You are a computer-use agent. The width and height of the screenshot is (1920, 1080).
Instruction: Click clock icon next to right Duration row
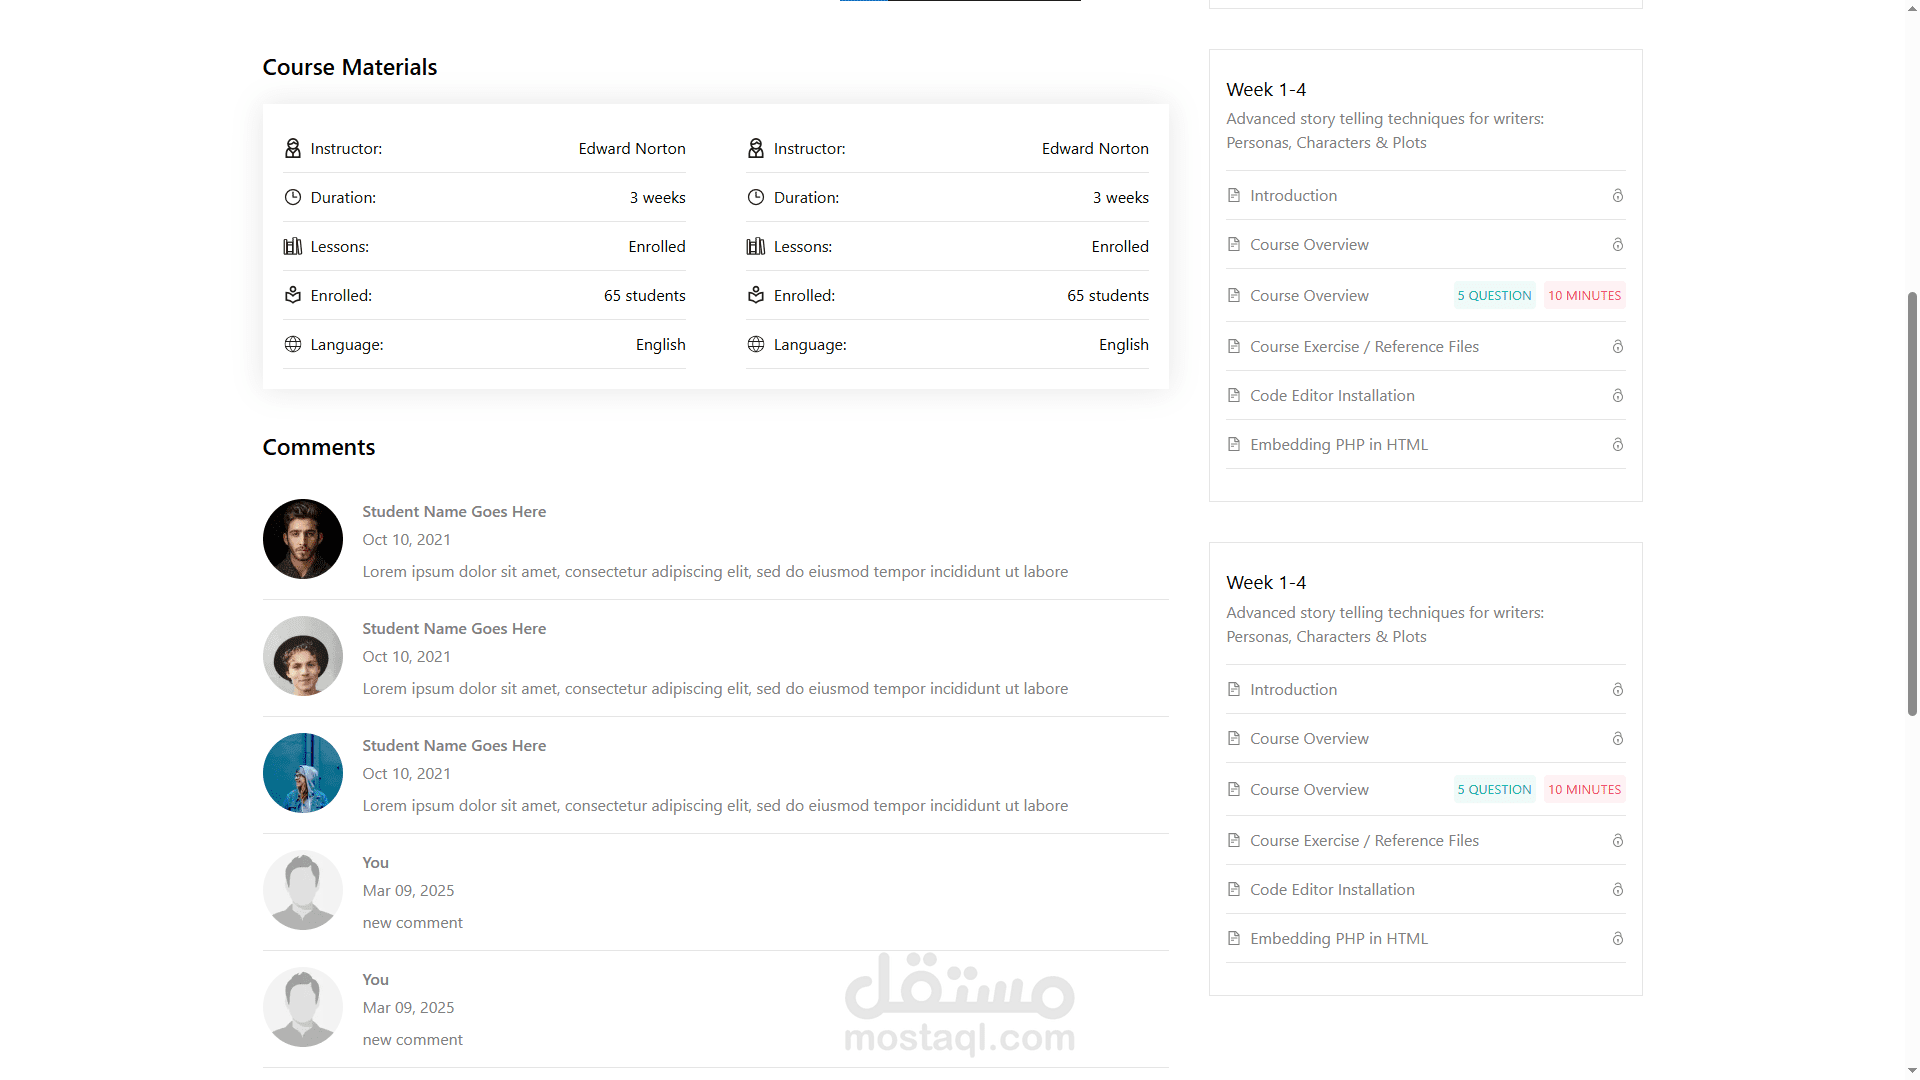pyautogui.click(x=756, y=198)
